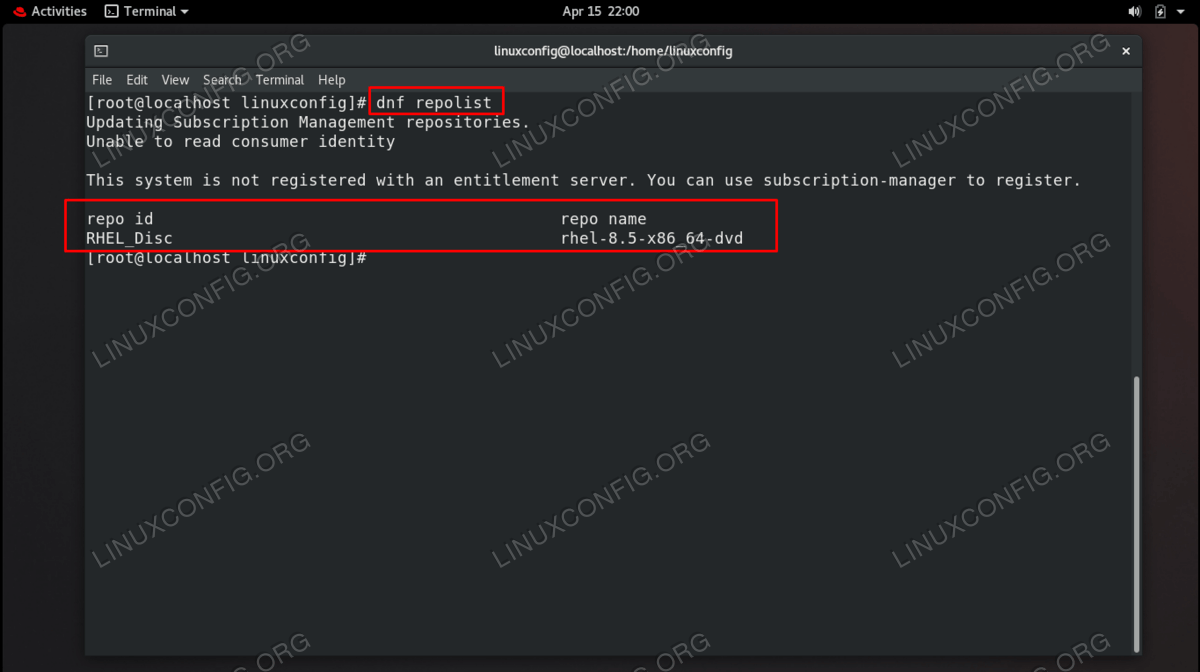1200x672 pixels.
Task: Click 'Updating Subscription Management repositories.' line
Action: pos(308,122)
